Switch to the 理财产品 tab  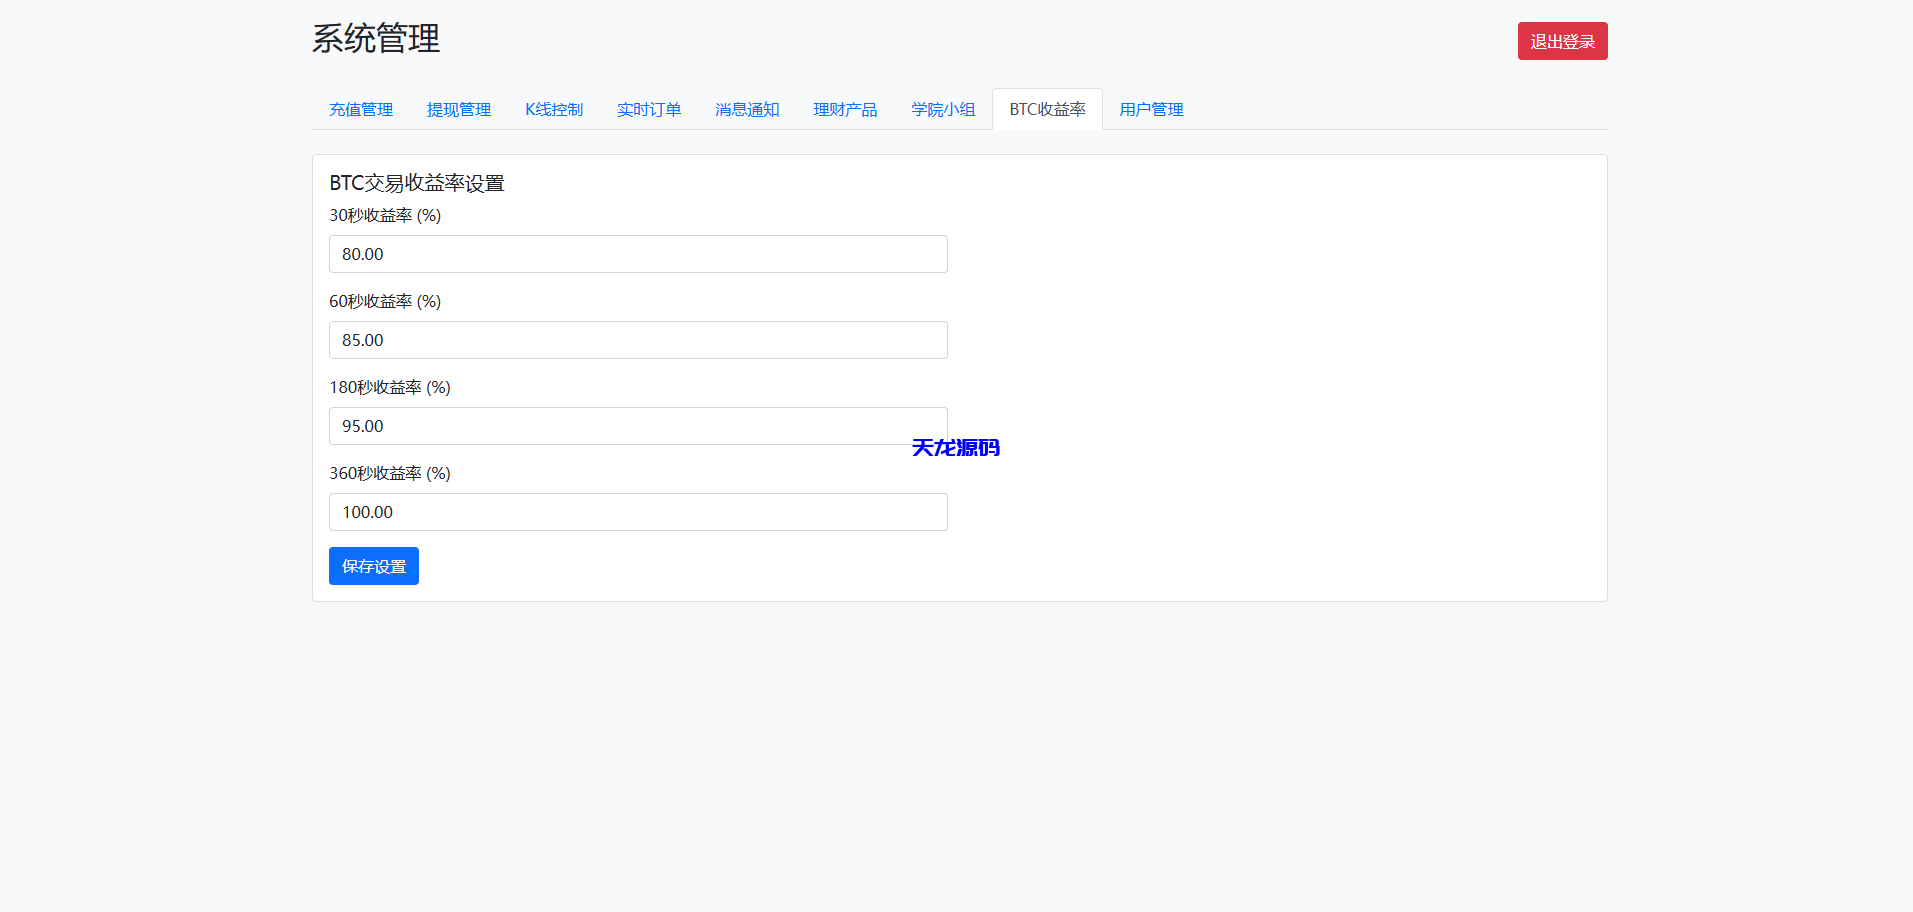(845, 110)
